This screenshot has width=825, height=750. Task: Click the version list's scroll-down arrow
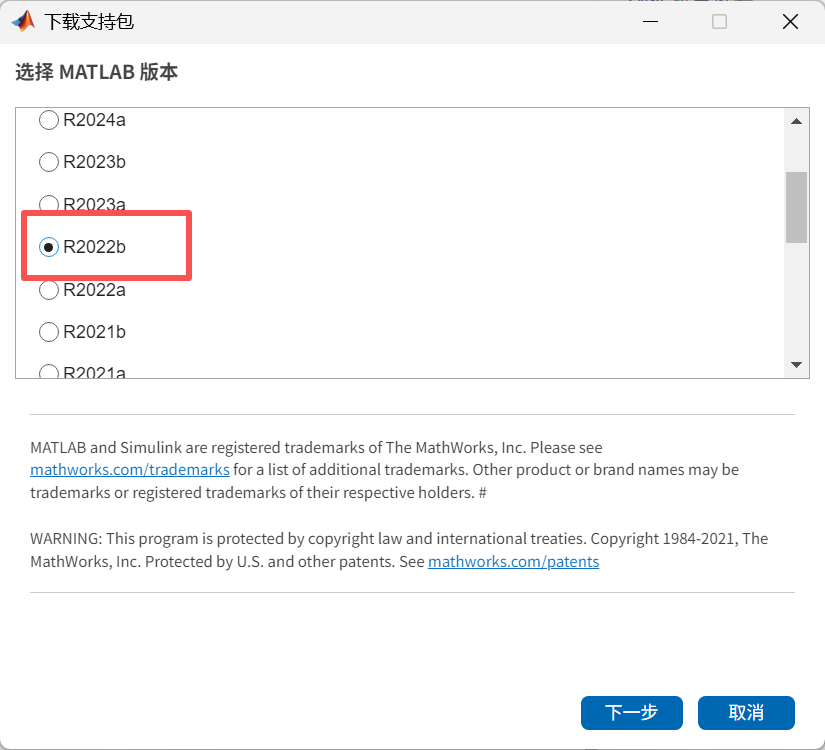(796, 365)
